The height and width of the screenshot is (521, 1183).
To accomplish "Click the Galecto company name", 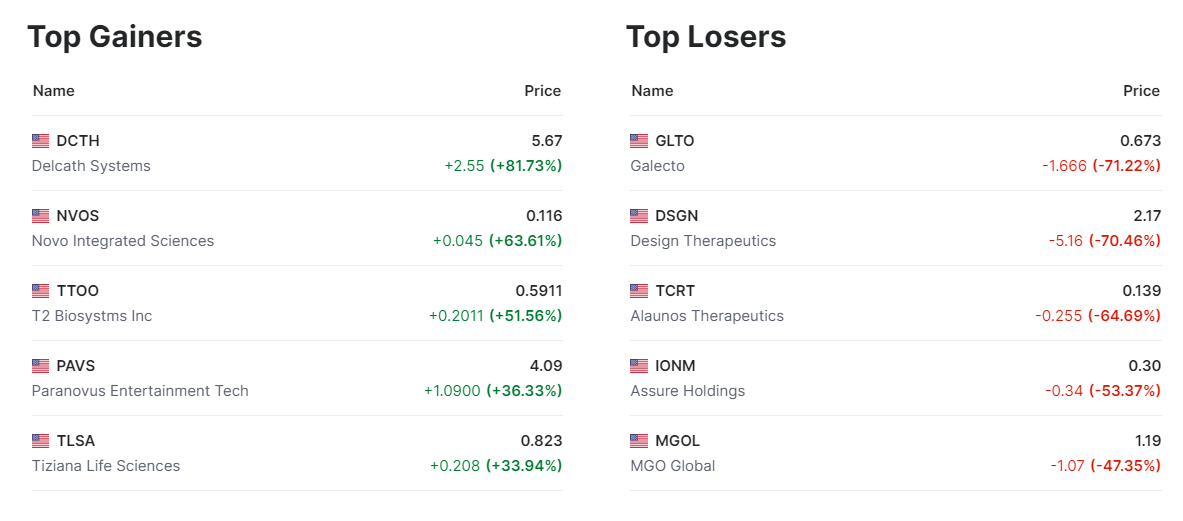I will (x=657, y=166).
